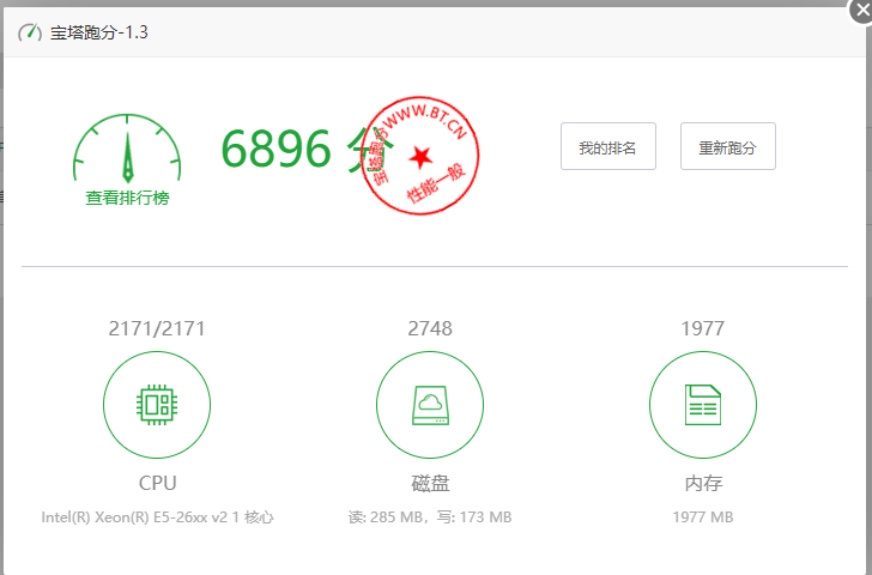Click the 磁盘 disk icon
The height and width of the screenshot is (575, 872).
pos(430,404)
